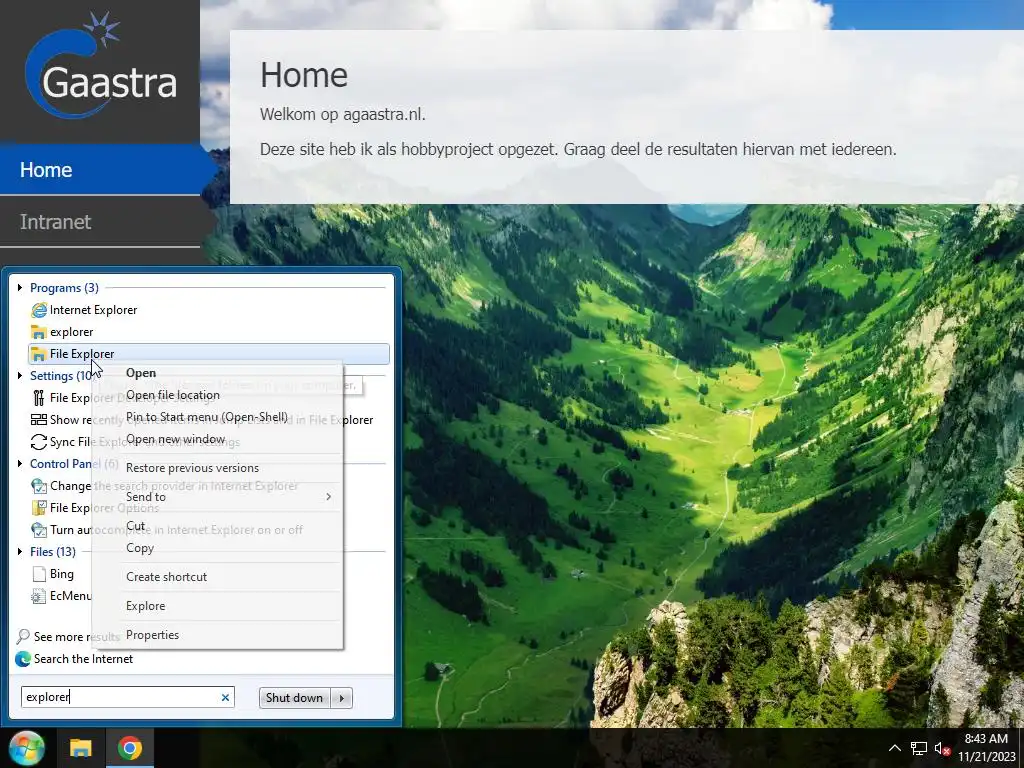The width and height of the screenshot is (1024, 768).
Task: Click the File Explorer Developer Settings icon
Action: (x=39, y=398)
